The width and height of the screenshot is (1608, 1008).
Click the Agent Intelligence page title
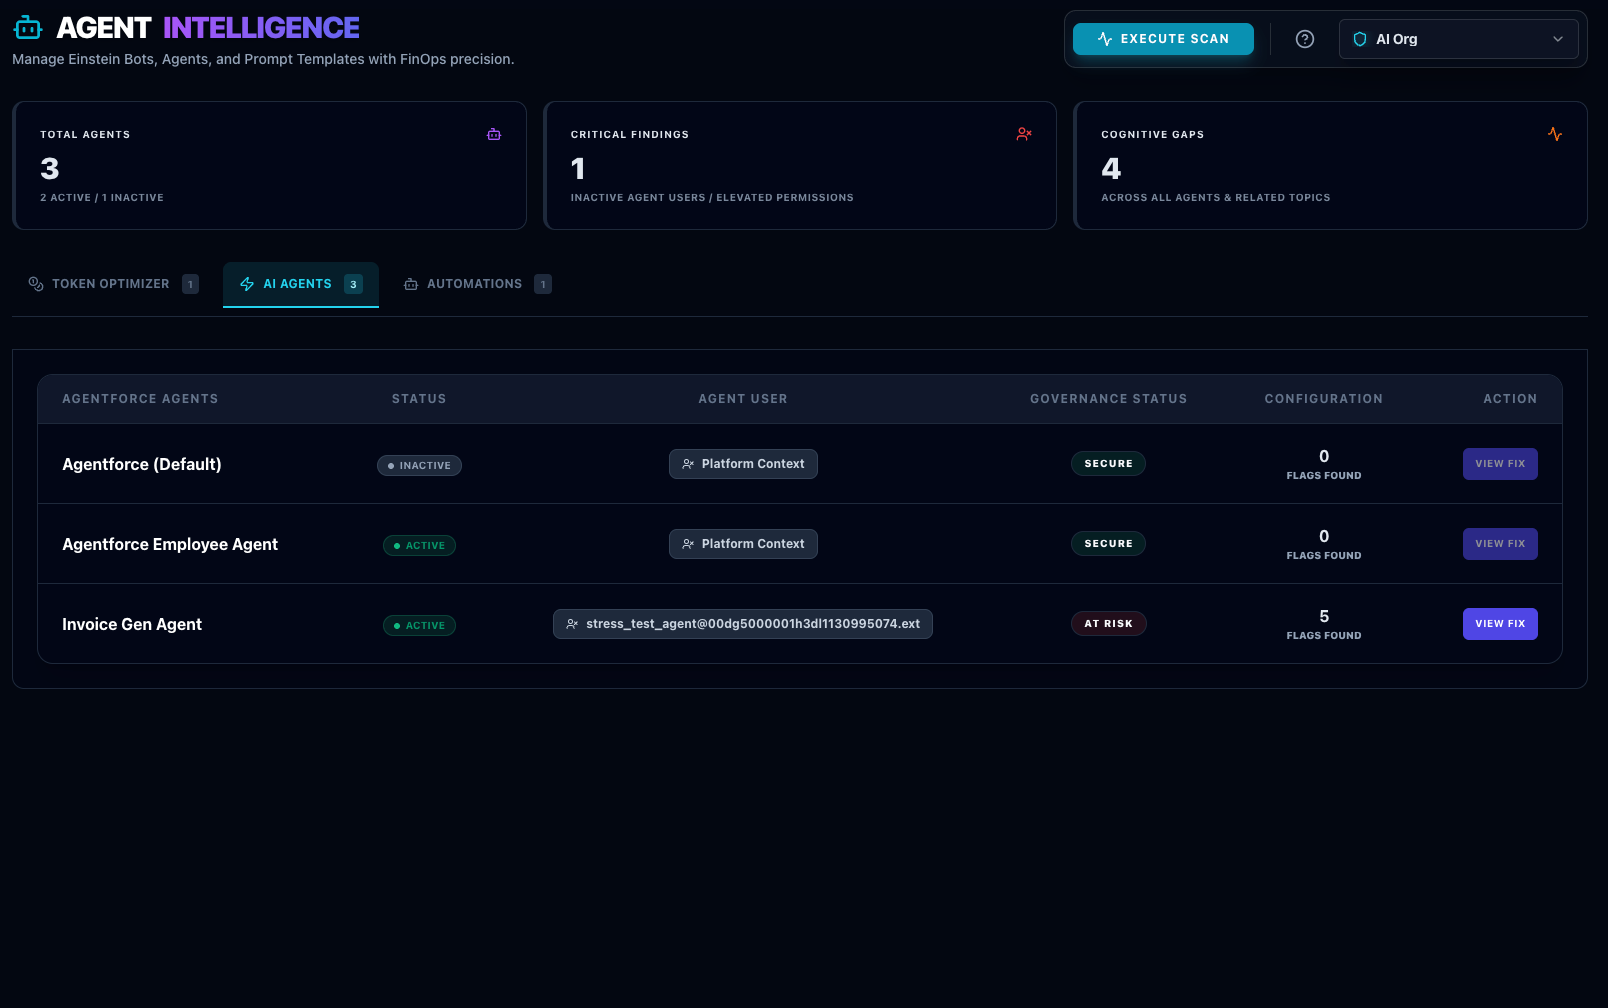coord(208,28)
